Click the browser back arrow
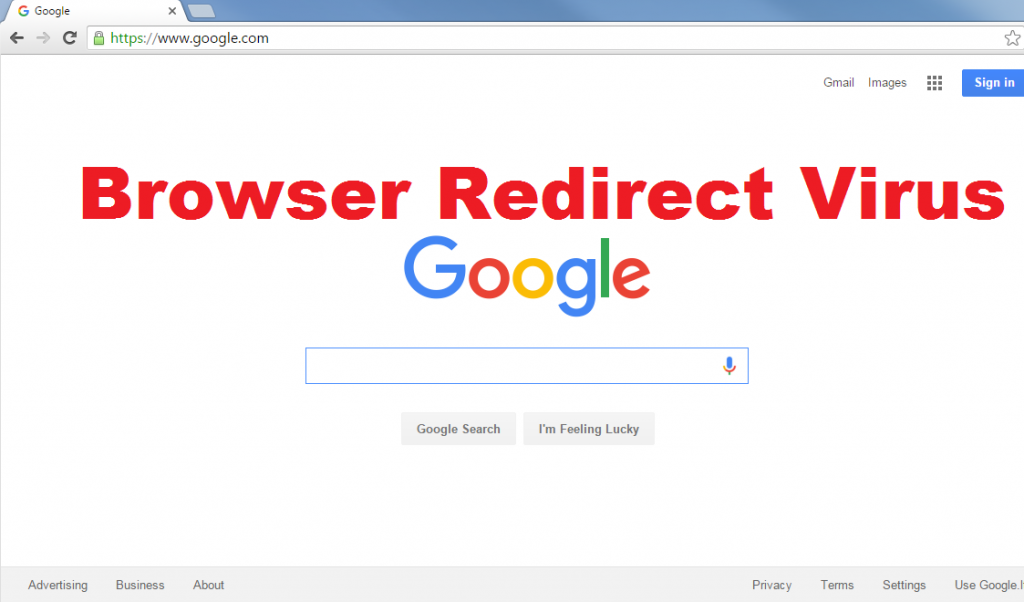 click(17, 38)
